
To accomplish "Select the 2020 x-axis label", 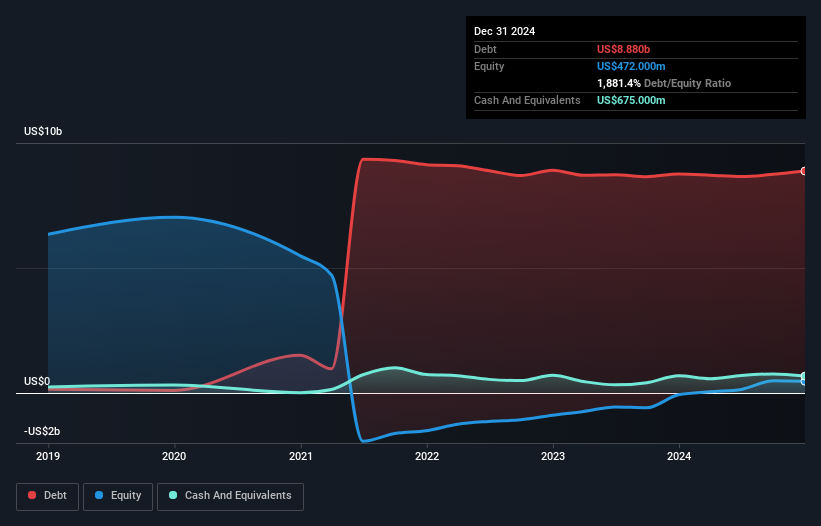I will [x=174, y=456].
